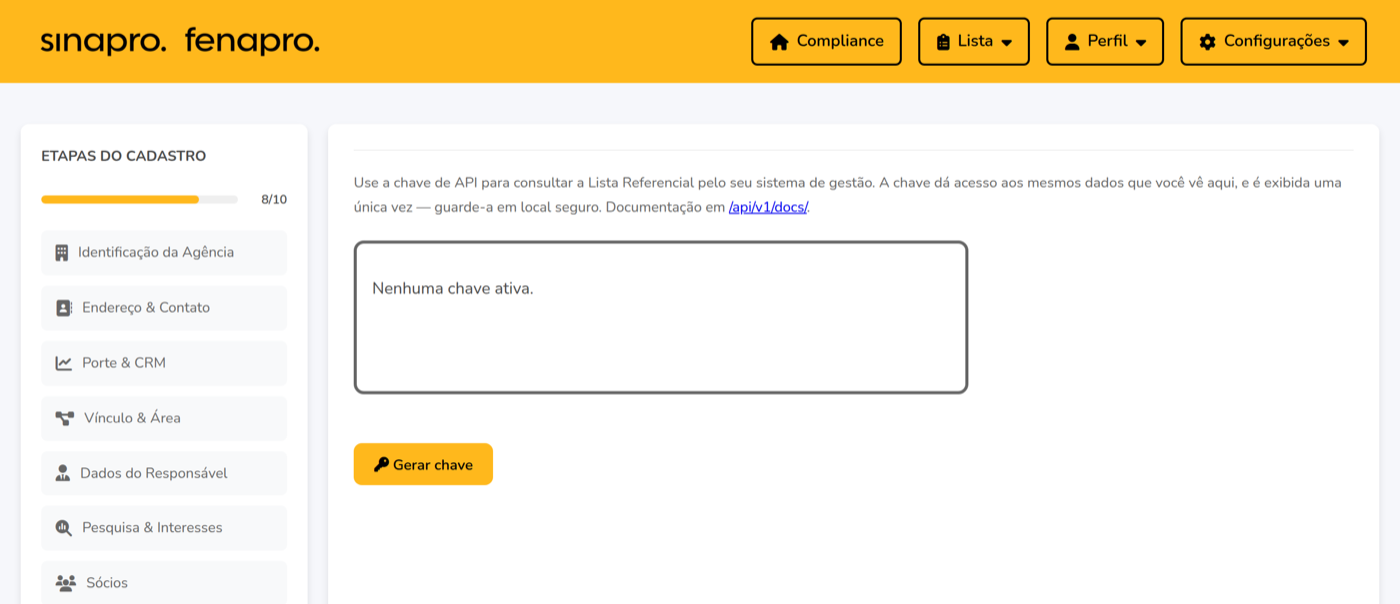This screenshot has height=604, width=1400.
Task: Click the clipboard icon next to Lista
Action: (x=943, y=42)
